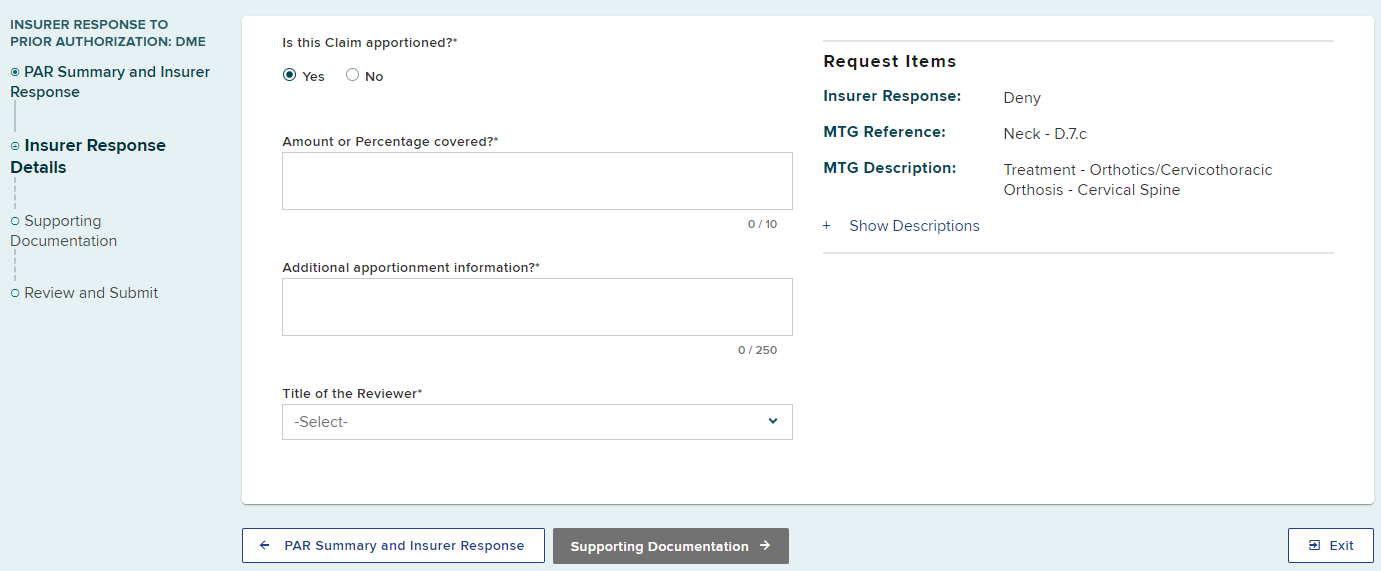1381x571 pixels.
Task: Focus the Additional apportionment information text box
Action: click(537, 307)
